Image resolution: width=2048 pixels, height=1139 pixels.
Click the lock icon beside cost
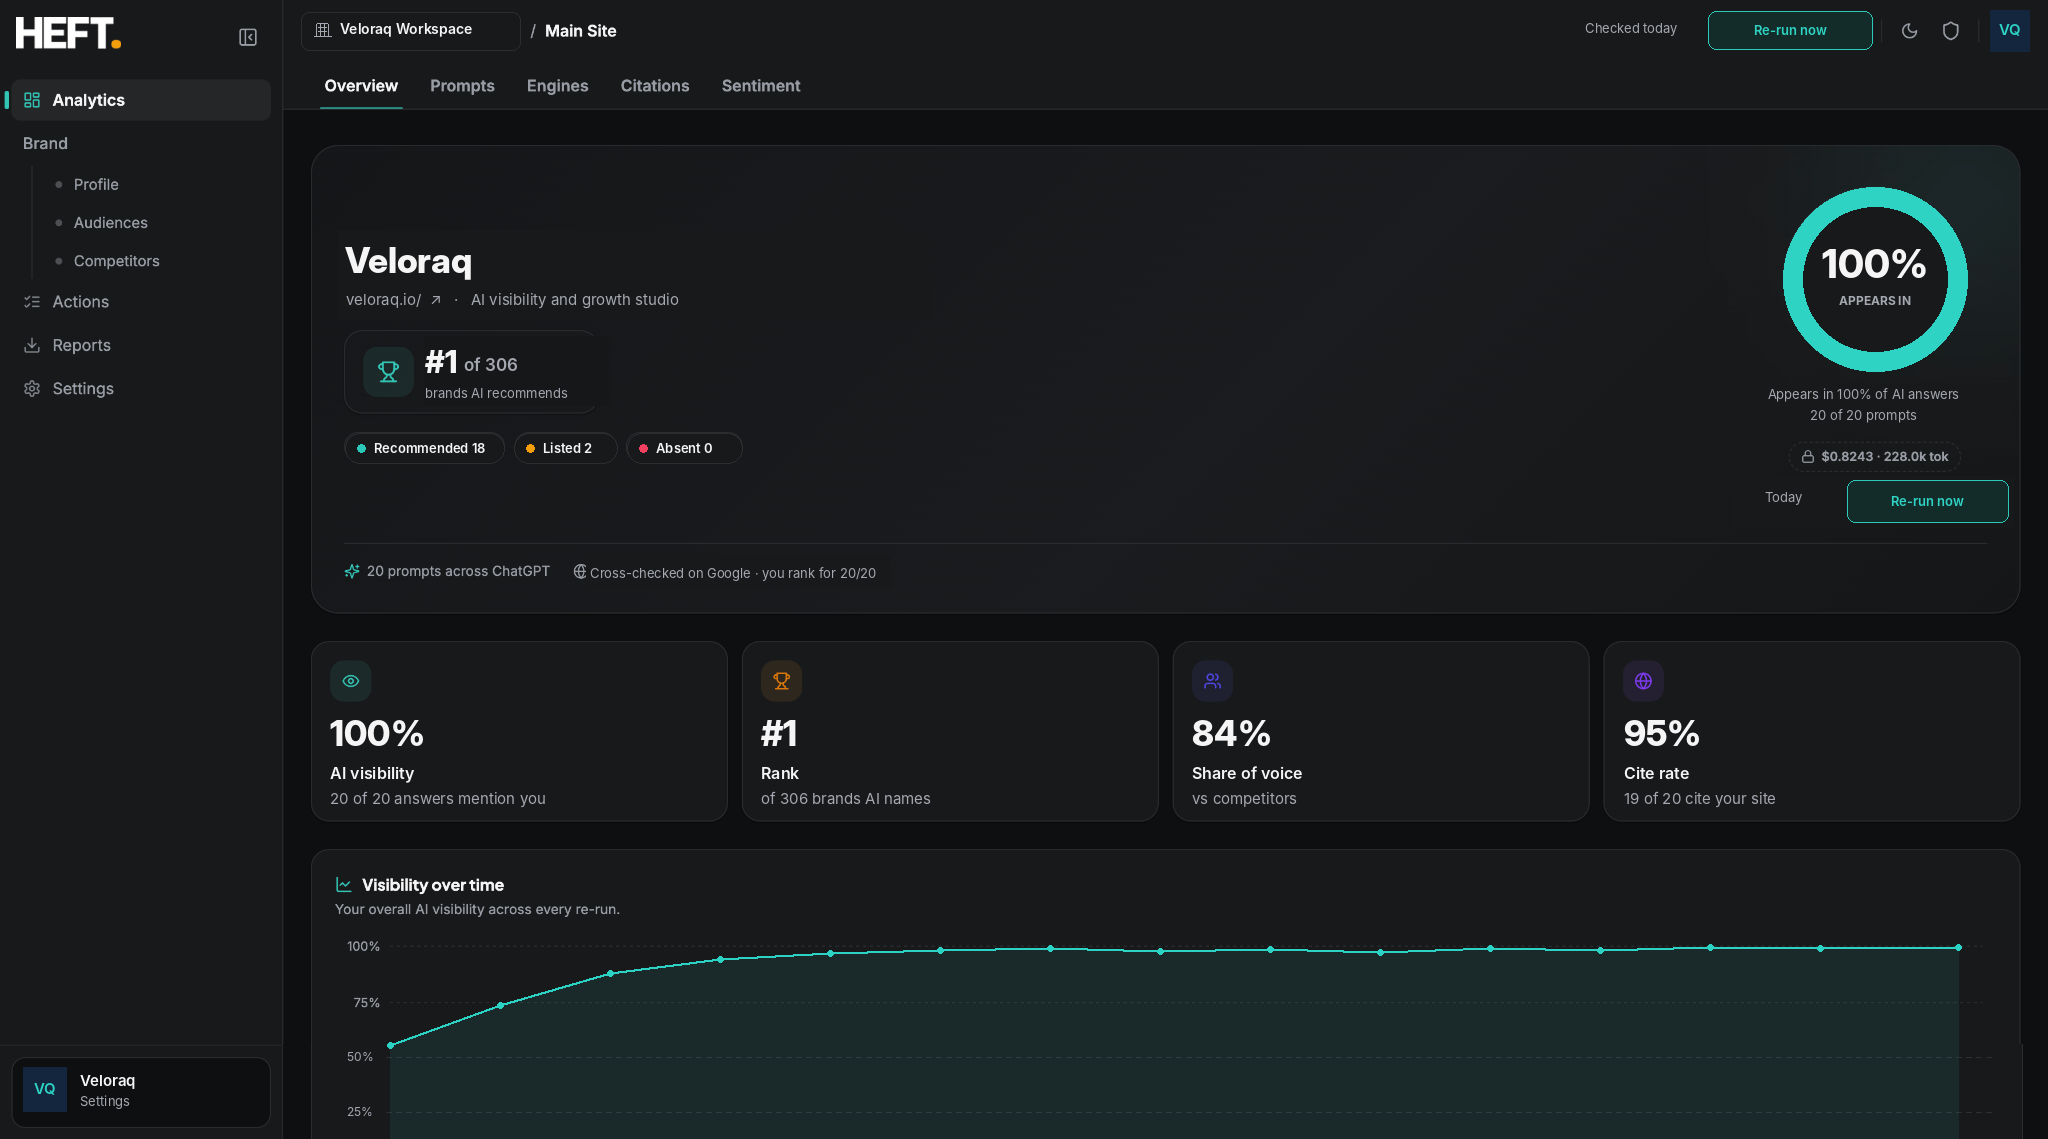1808,457
